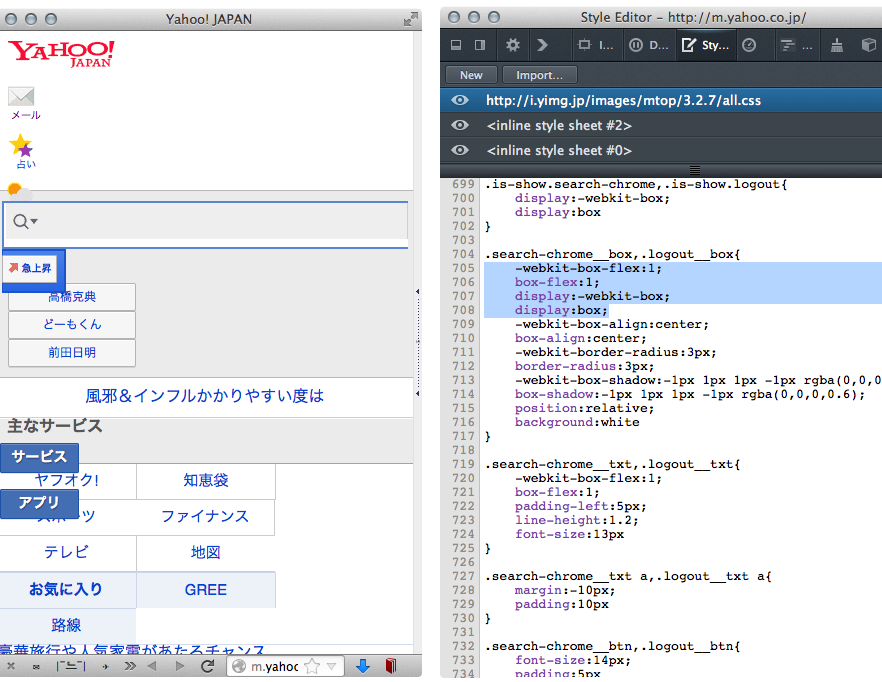Screen dimensions: 882x682
Task: Grab the splitter grip below style sheet list
Action: click(x=695, y=170)
